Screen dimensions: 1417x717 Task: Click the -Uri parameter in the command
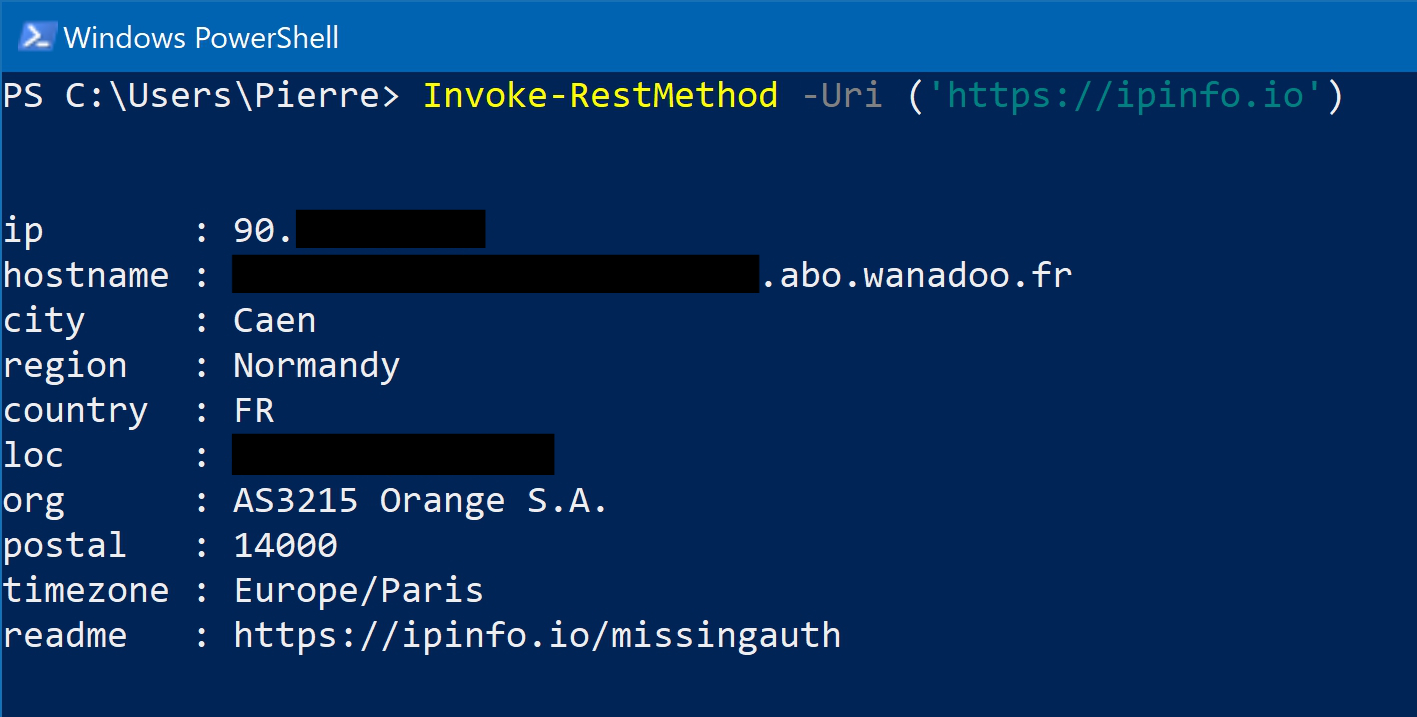(x=842, y=96)
